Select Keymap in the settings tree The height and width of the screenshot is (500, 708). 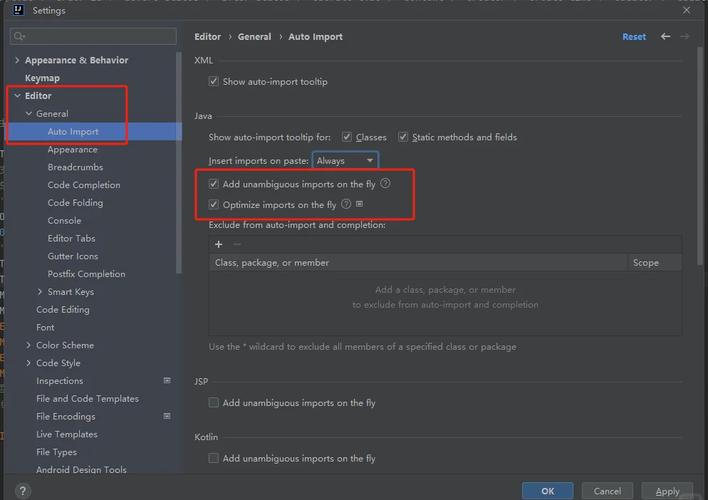point(42,78)
